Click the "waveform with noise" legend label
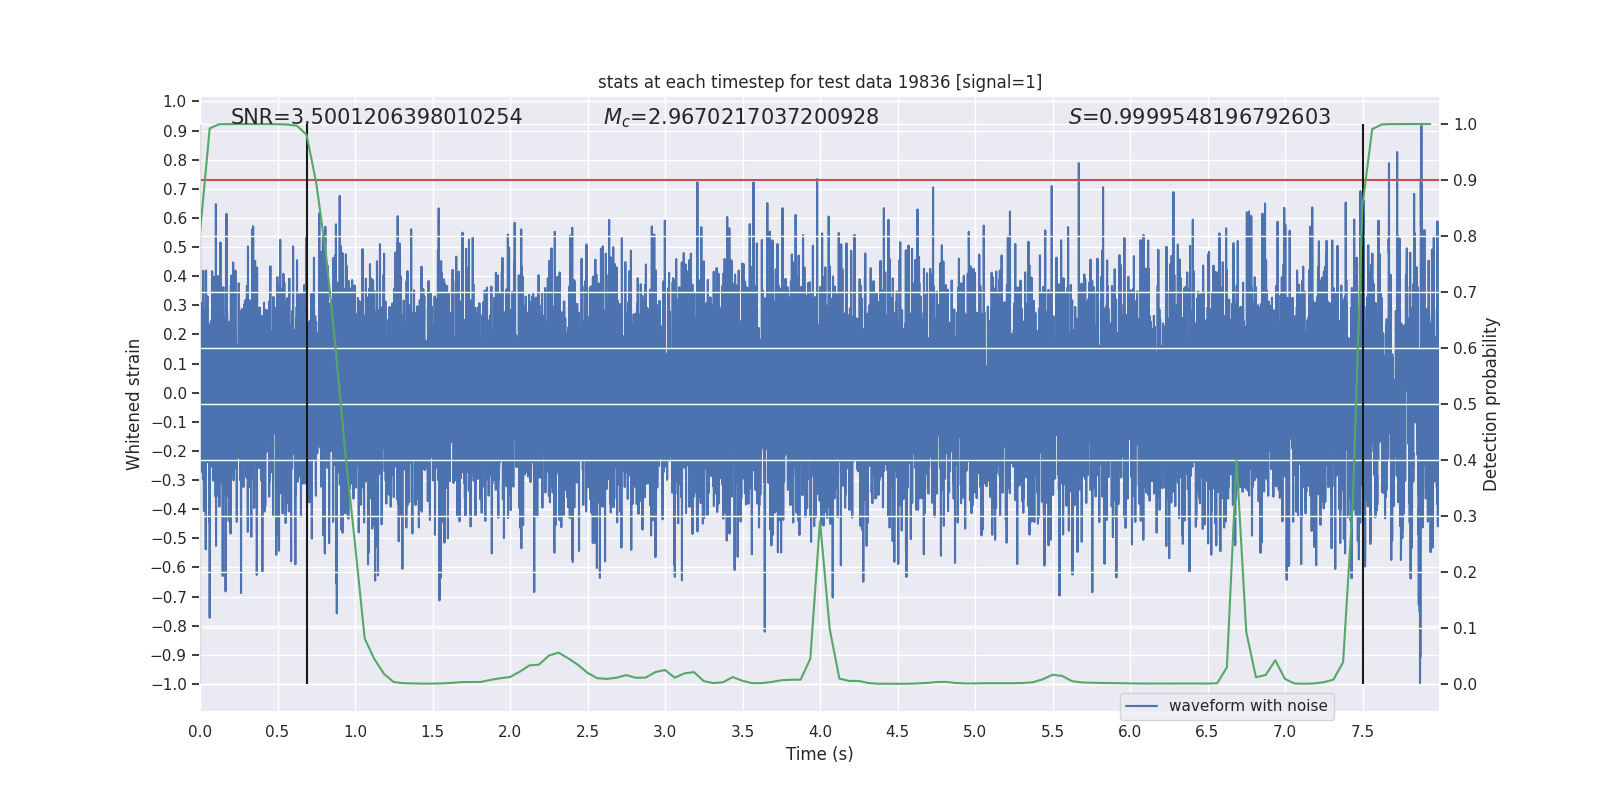The height and width of the screenshot is (800, 1600). click(x=1247, y=706)
